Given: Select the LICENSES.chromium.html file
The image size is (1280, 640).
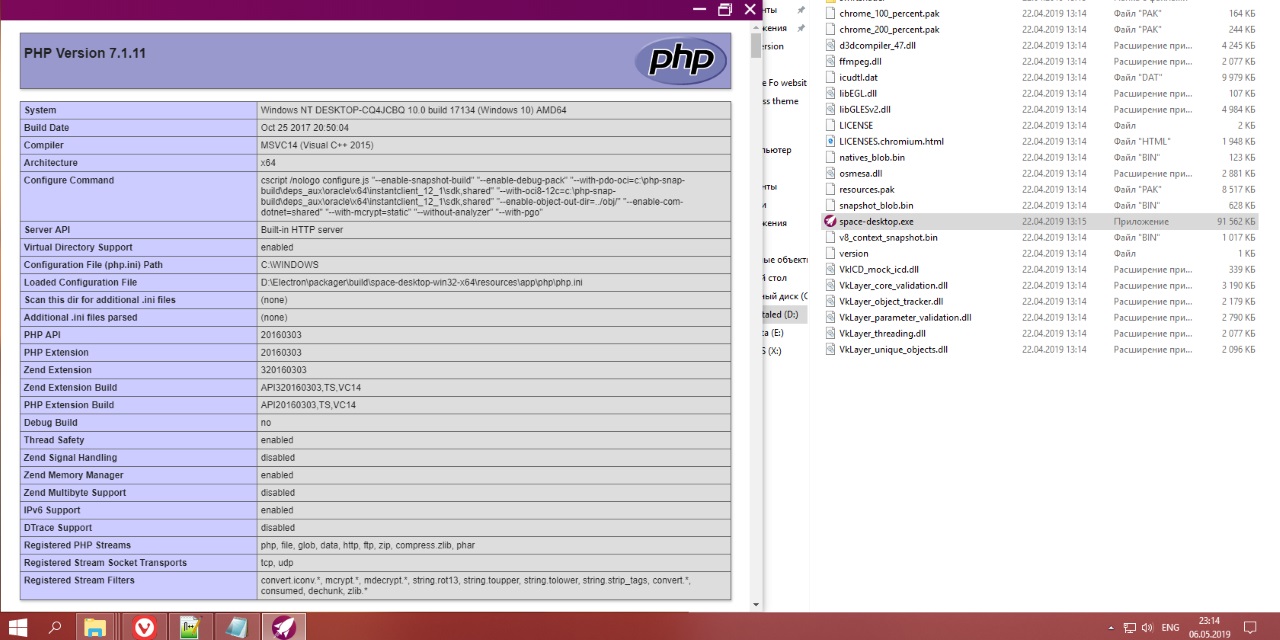Looking at the screenshot, I should pos(891,141).
